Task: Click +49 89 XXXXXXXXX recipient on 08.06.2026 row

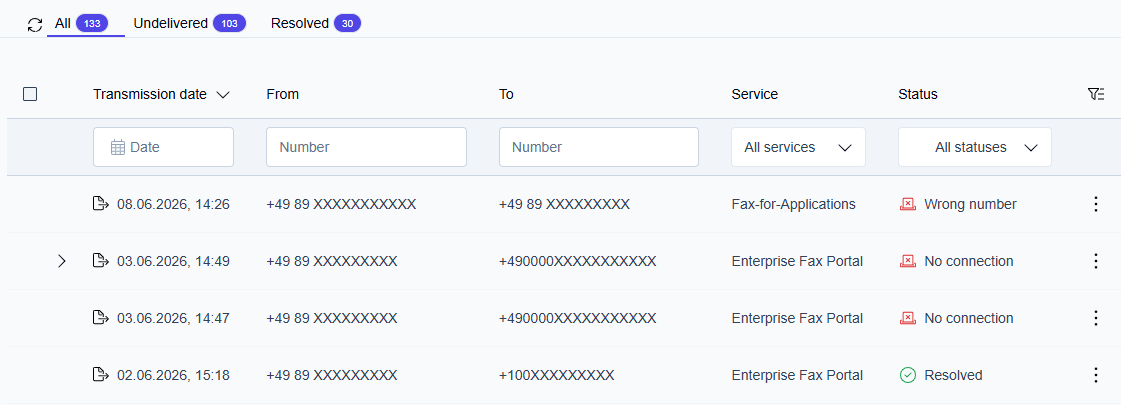Action: [564, 204]
